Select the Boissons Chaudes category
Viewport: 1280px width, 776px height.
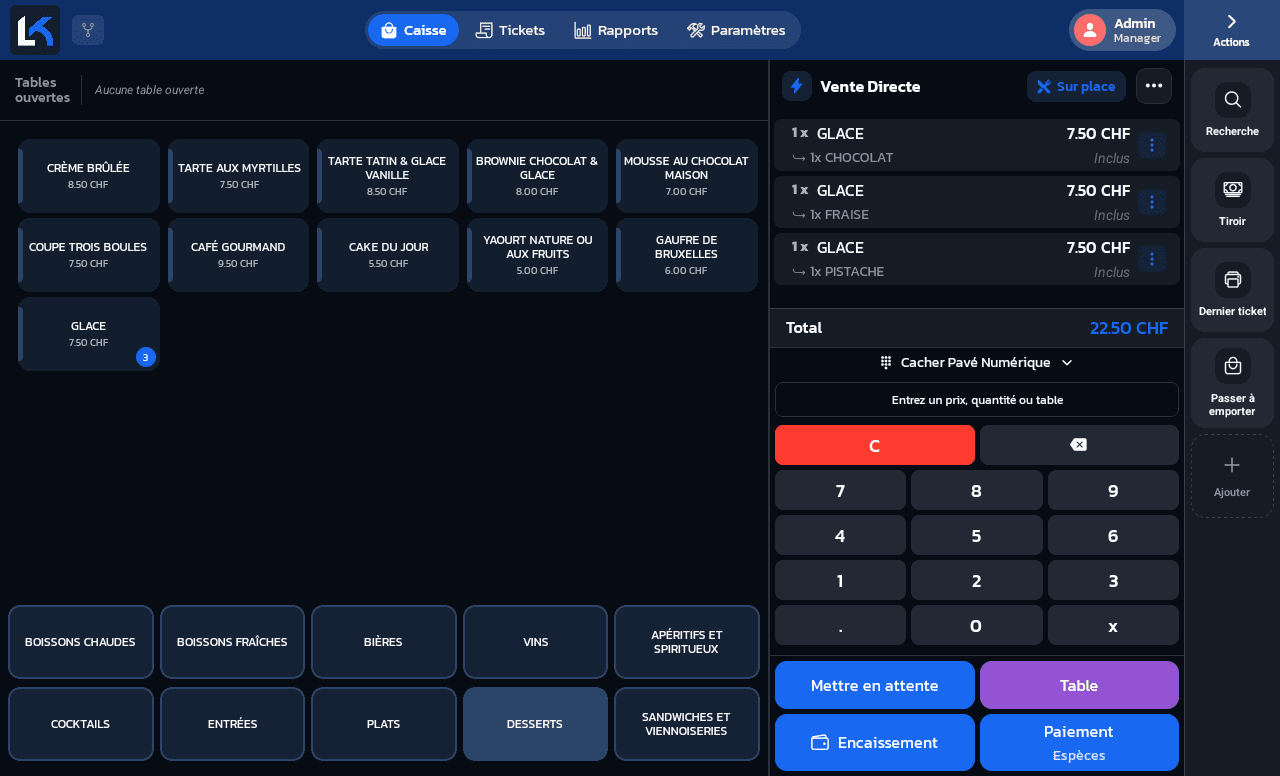coord(81,642)
